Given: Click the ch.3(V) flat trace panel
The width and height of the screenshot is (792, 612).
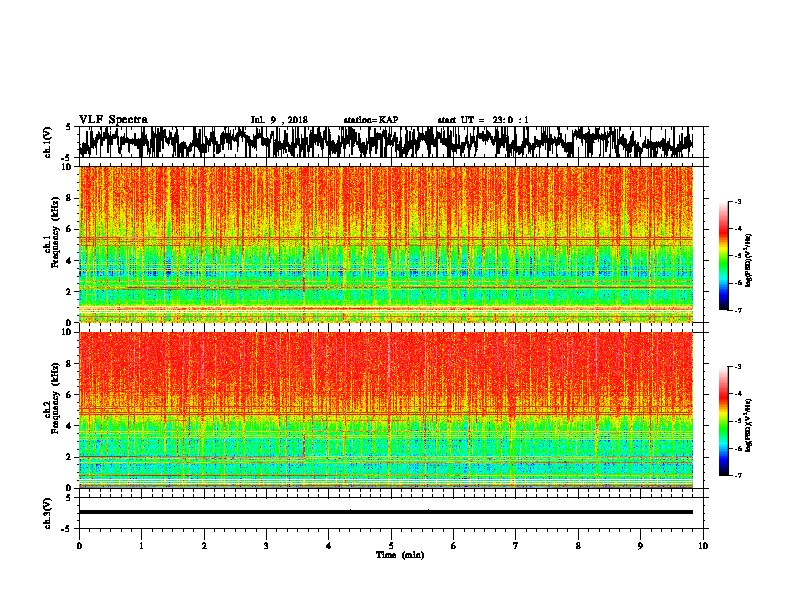Looking at the screenshot, I should pyautogui.click(x=390, y=513).
